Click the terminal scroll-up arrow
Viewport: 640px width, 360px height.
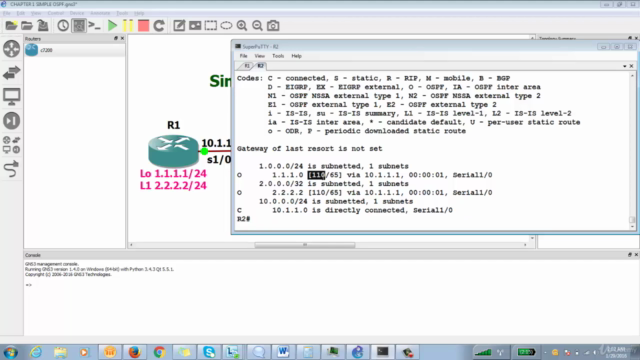632,76
